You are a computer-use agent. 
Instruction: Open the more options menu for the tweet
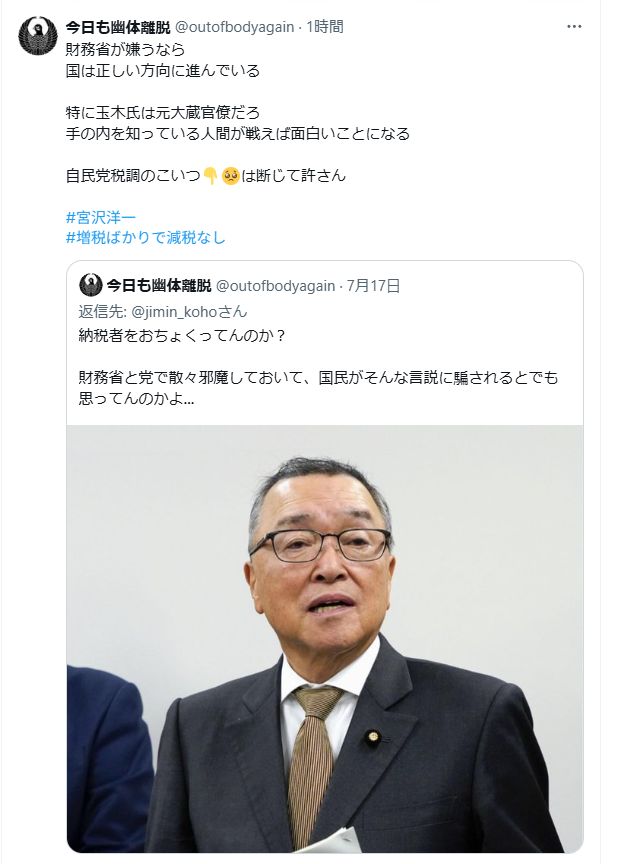point(574,26)
